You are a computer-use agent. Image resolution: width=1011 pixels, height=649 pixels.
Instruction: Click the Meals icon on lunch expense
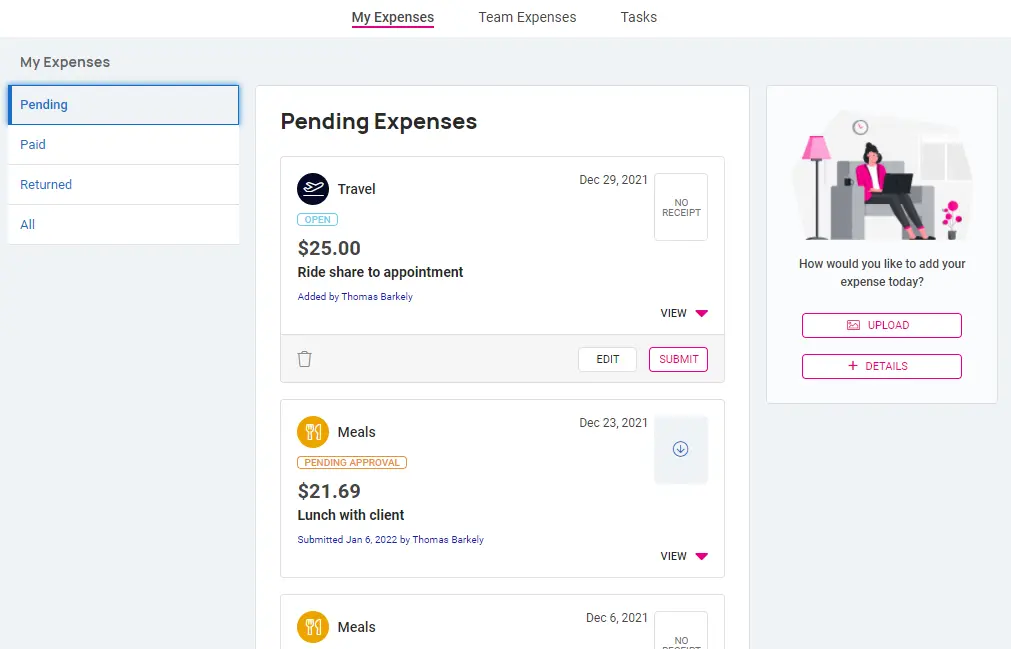click(313, 432)
